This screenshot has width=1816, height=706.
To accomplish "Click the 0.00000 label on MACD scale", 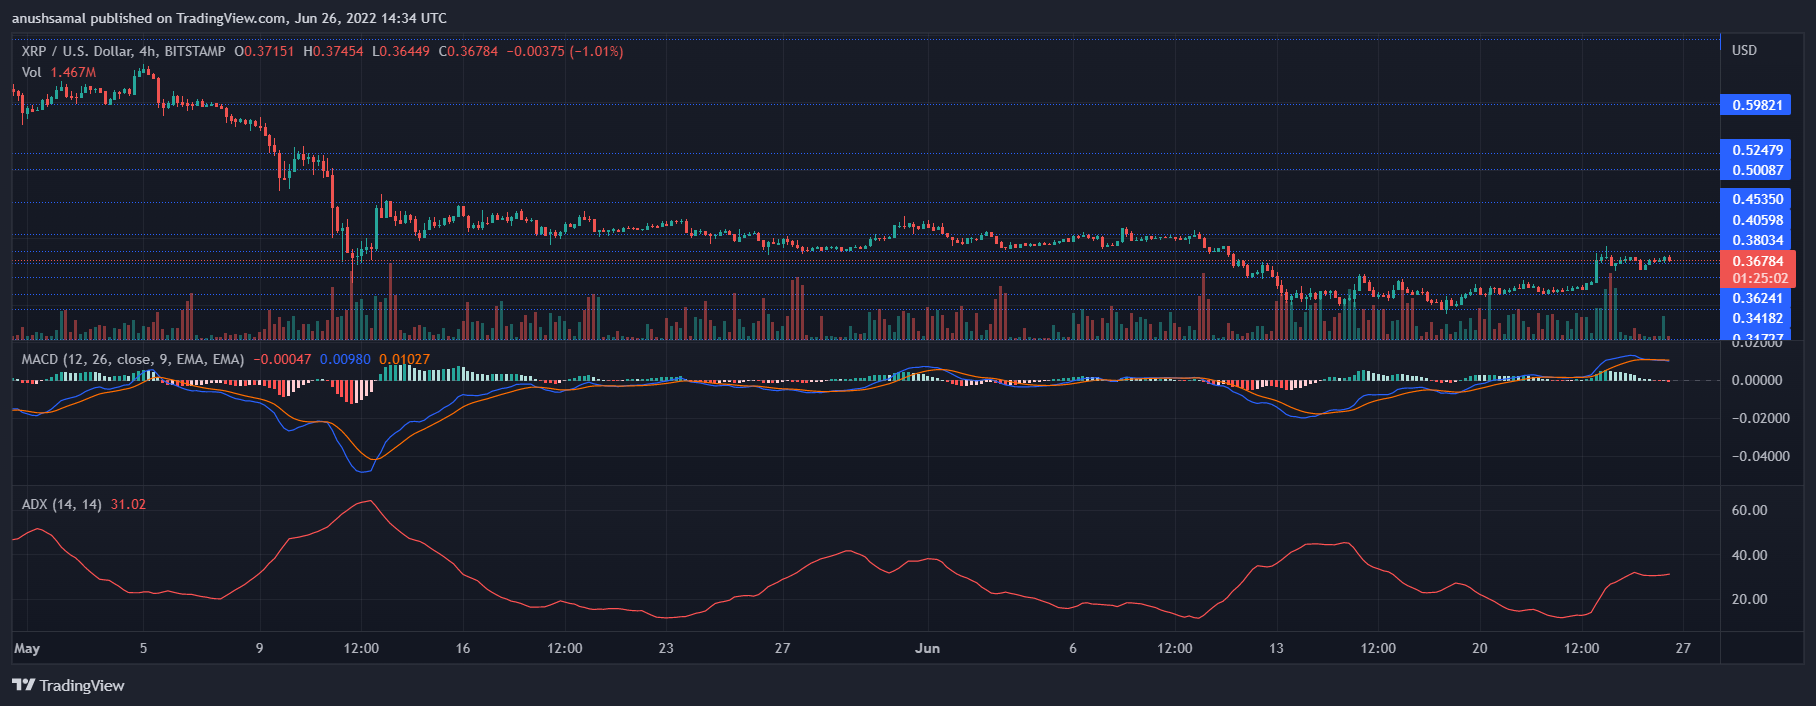I will point(1757,380).
